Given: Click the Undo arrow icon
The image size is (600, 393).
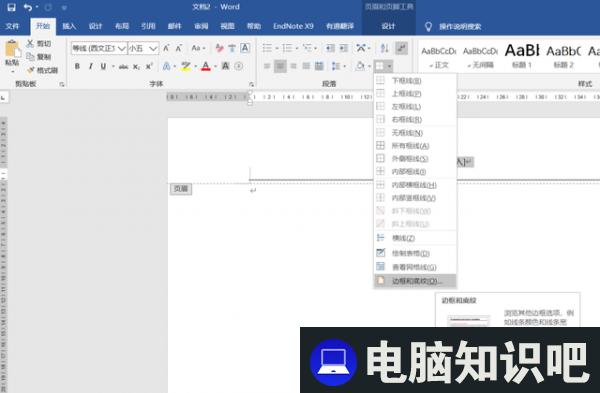Looking at the screenshot, I should coord(28,7).
